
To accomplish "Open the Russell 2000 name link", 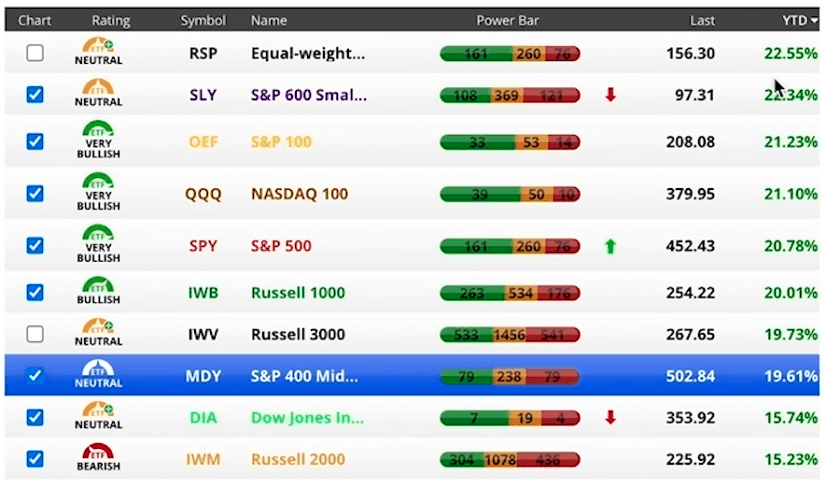I will 298,459.
